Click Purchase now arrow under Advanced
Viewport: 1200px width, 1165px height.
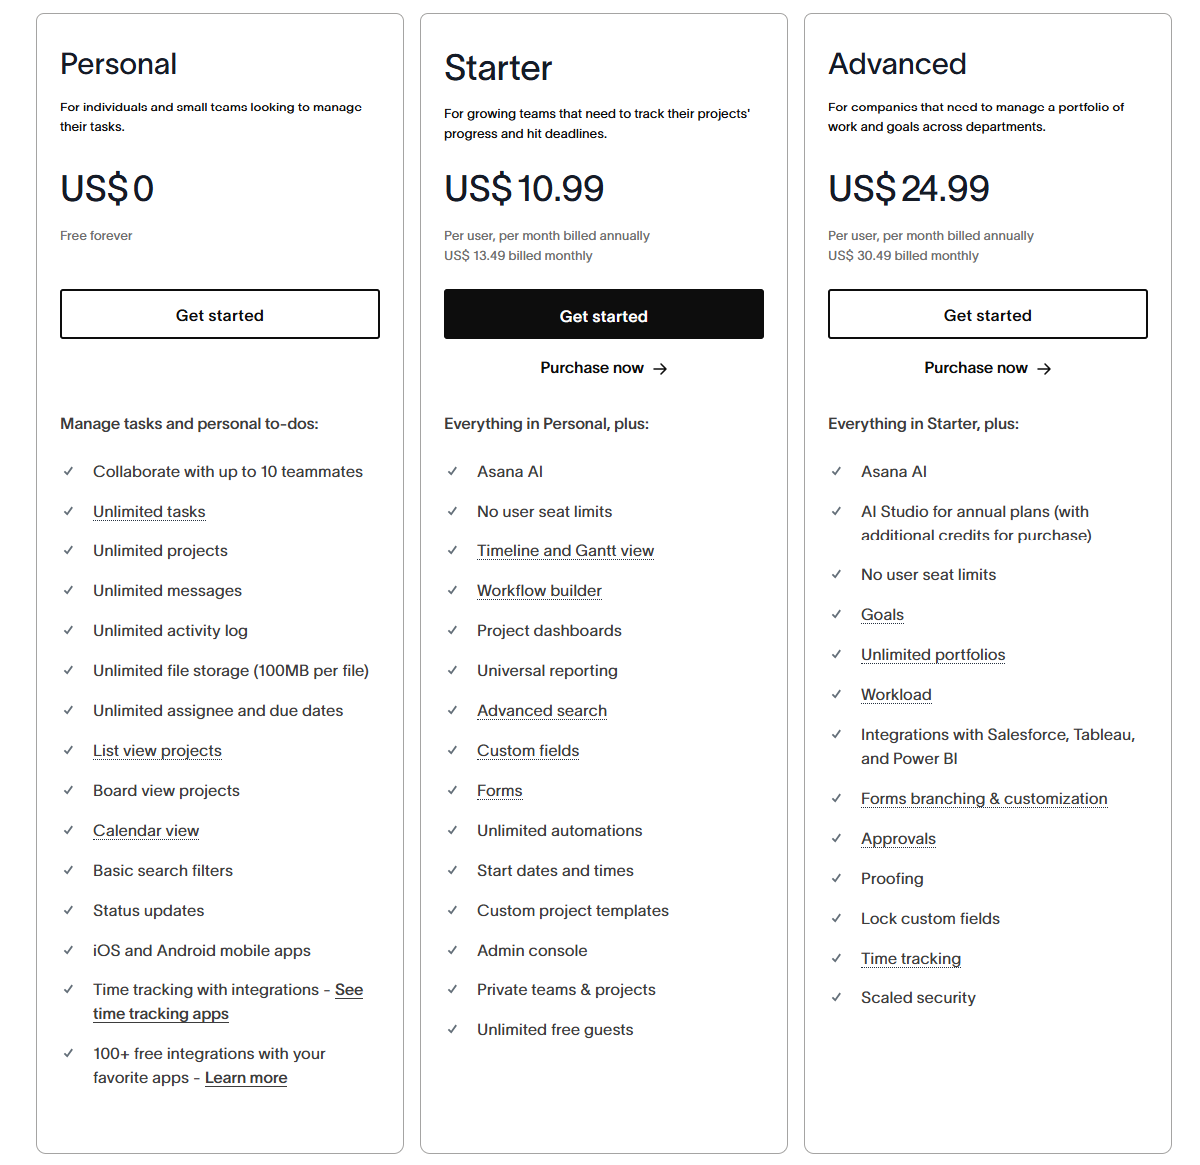(988, 368)
